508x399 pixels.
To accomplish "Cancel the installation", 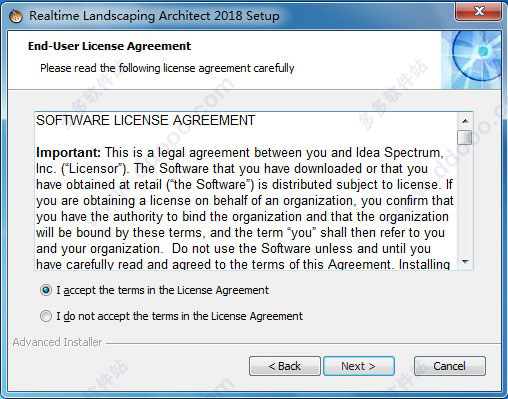I will click(449, 366).
